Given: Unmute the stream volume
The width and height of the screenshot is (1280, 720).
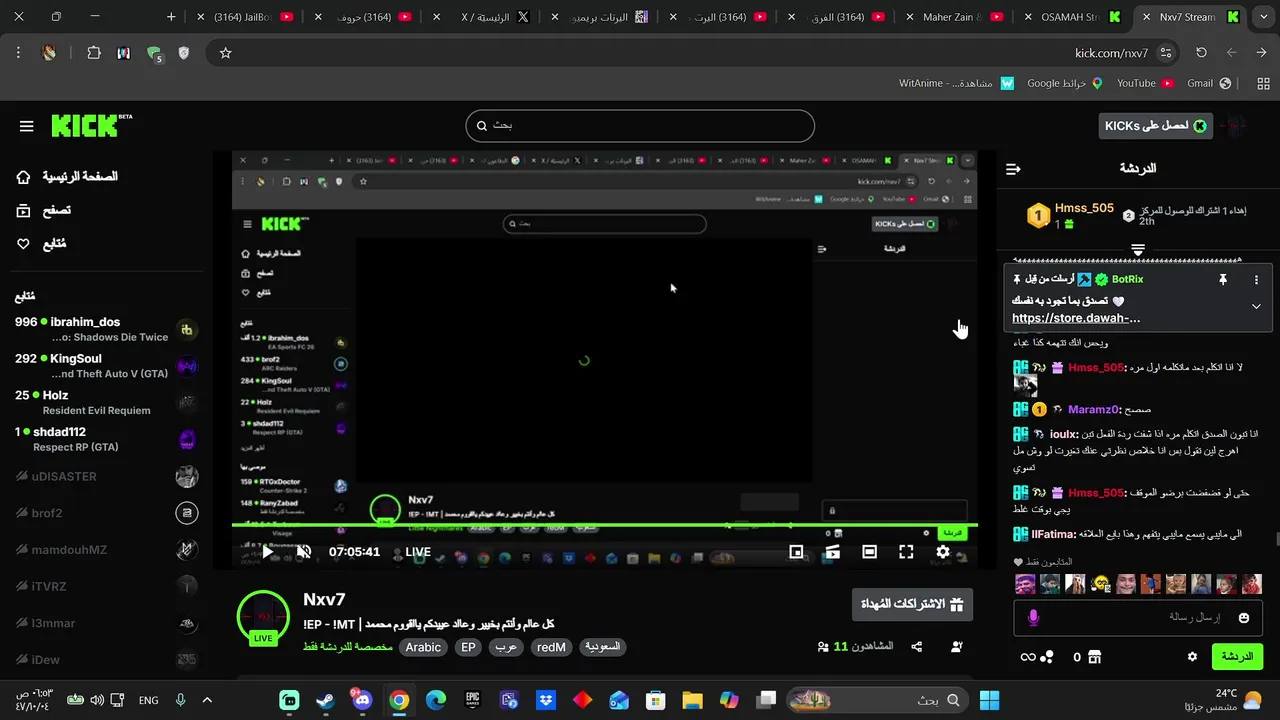Looking at the screenshot, I should click(x=304, y=552).
